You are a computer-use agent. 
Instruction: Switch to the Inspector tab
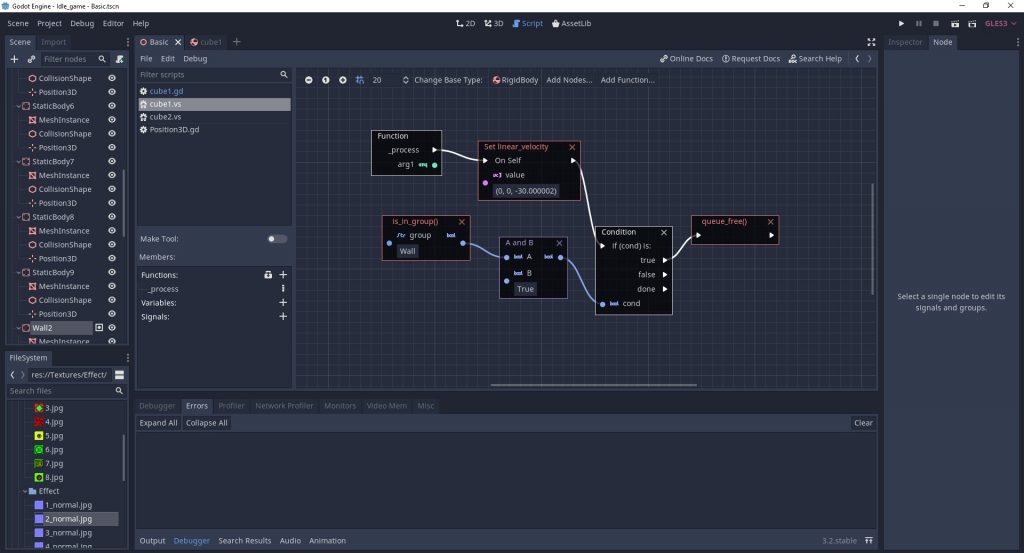[905, 42]
